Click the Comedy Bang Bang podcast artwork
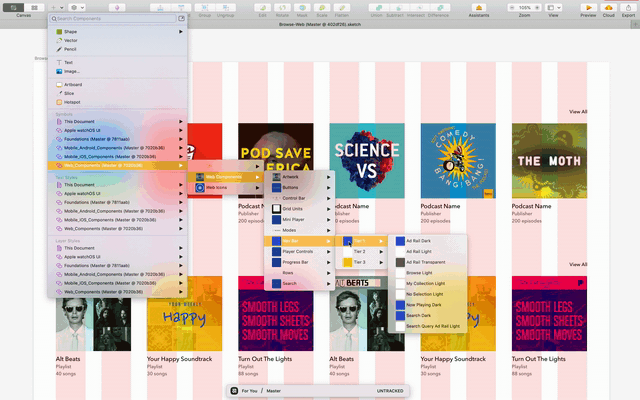 [458, 161]
